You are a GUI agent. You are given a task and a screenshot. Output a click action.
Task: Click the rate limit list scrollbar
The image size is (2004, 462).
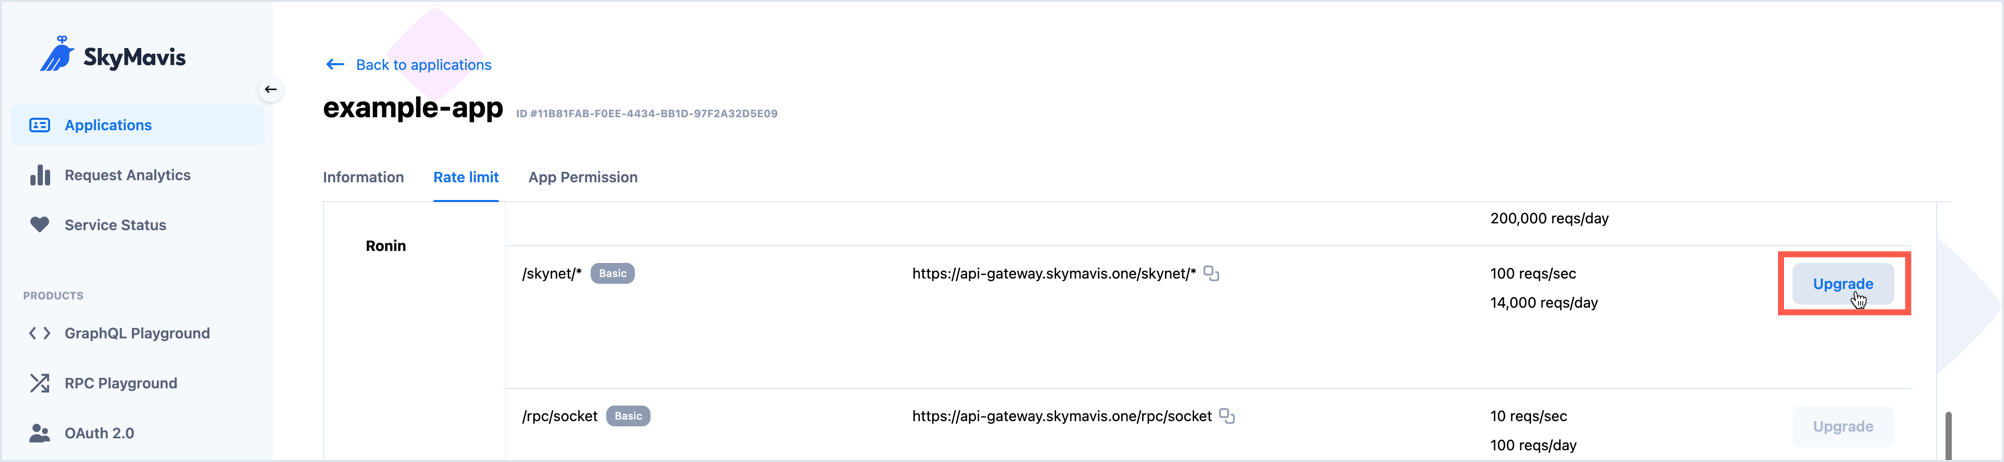pyautogui.click(x=1947, y=435)
